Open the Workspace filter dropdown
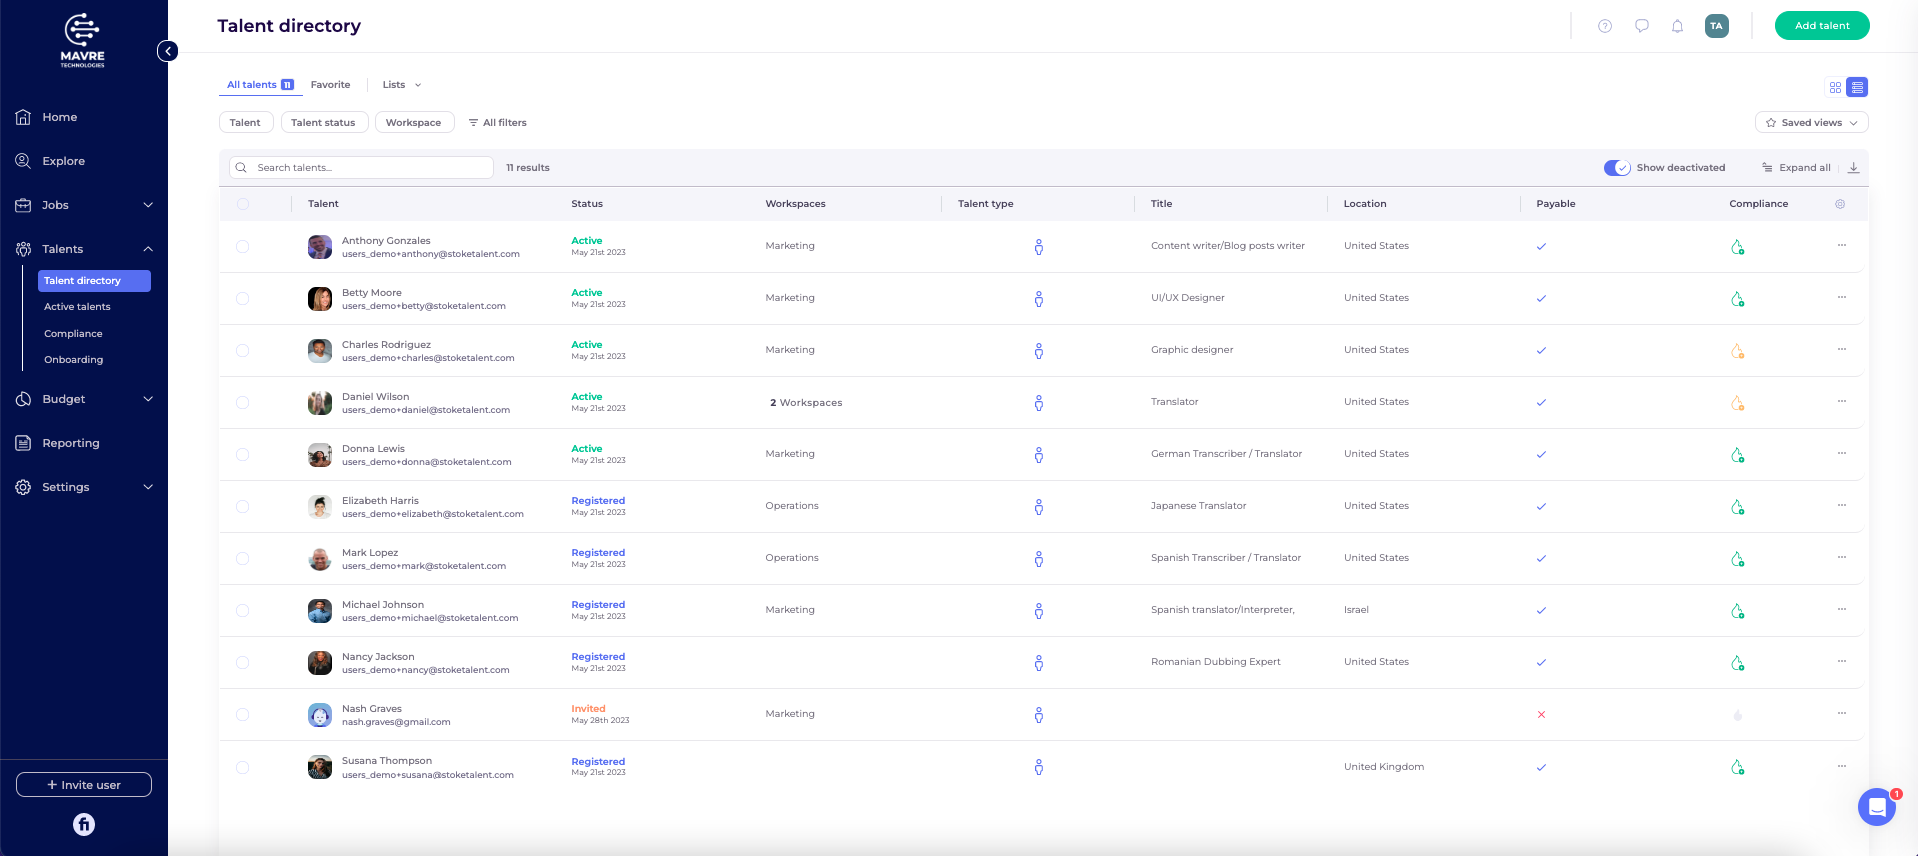Screen dimensions: 1918x856 (x=414, y=123)
